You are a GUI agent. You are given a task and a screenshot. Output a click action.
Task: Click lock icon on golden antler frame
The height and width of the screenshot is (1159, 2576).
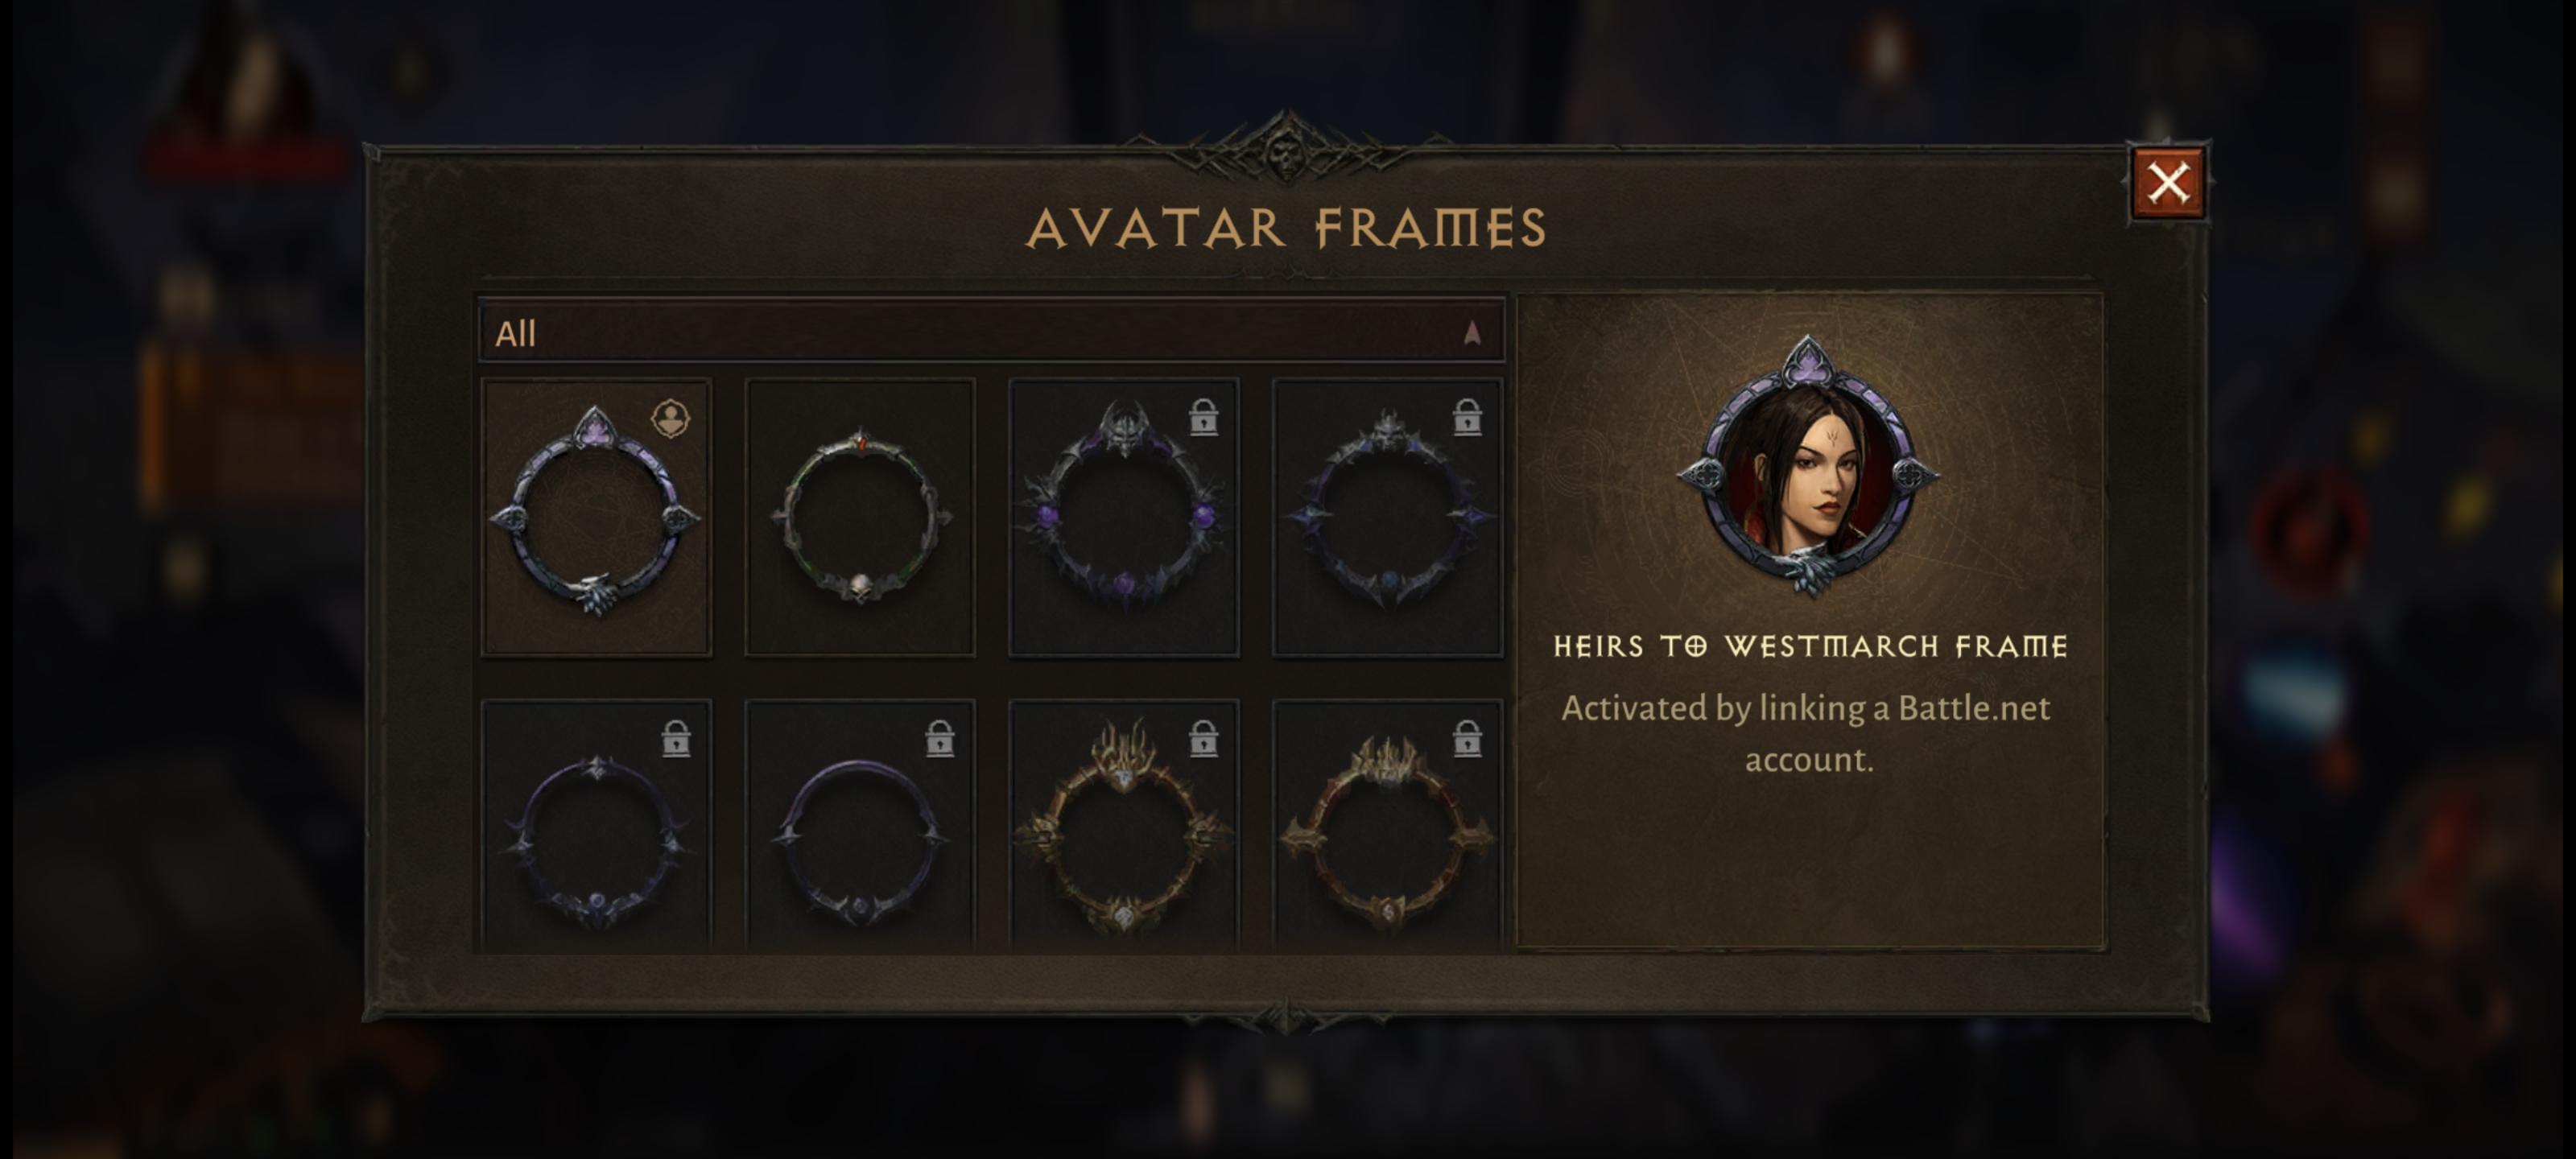pos(1203,739)
